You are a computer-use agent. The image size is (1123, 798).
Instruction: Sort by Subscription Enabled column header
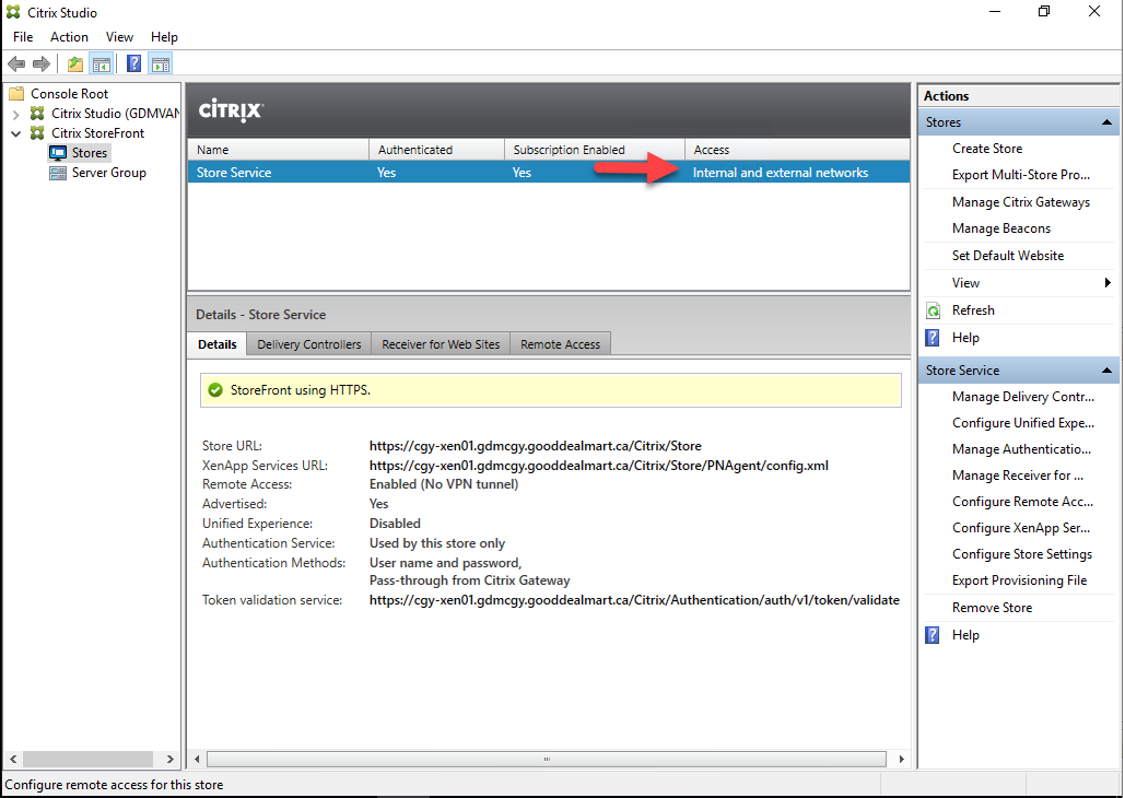click(594, 150)
